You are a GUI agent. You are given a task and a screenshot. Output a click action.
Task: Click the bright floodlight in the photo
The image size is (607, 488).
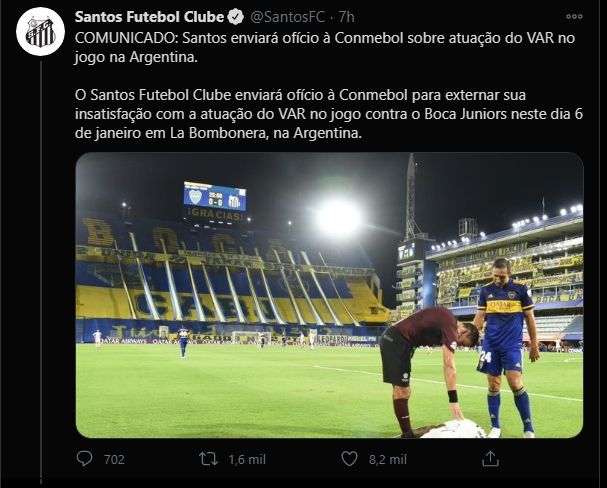tap(338, 216)
